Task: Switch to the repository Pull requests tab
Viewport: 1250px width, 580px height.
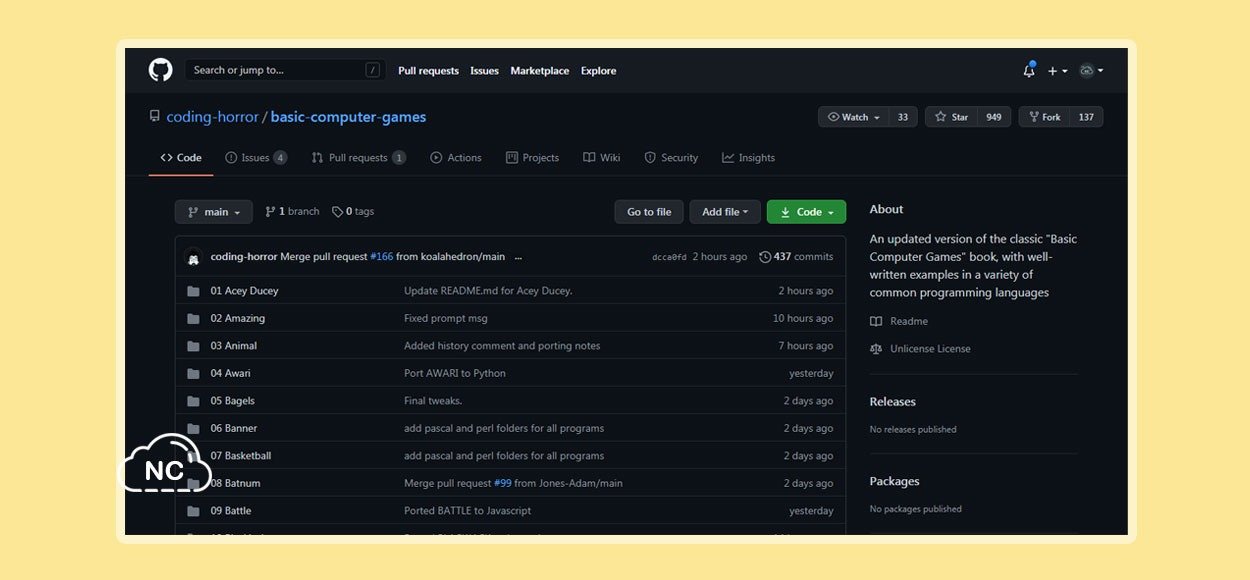Action: (x=358, y=158)
